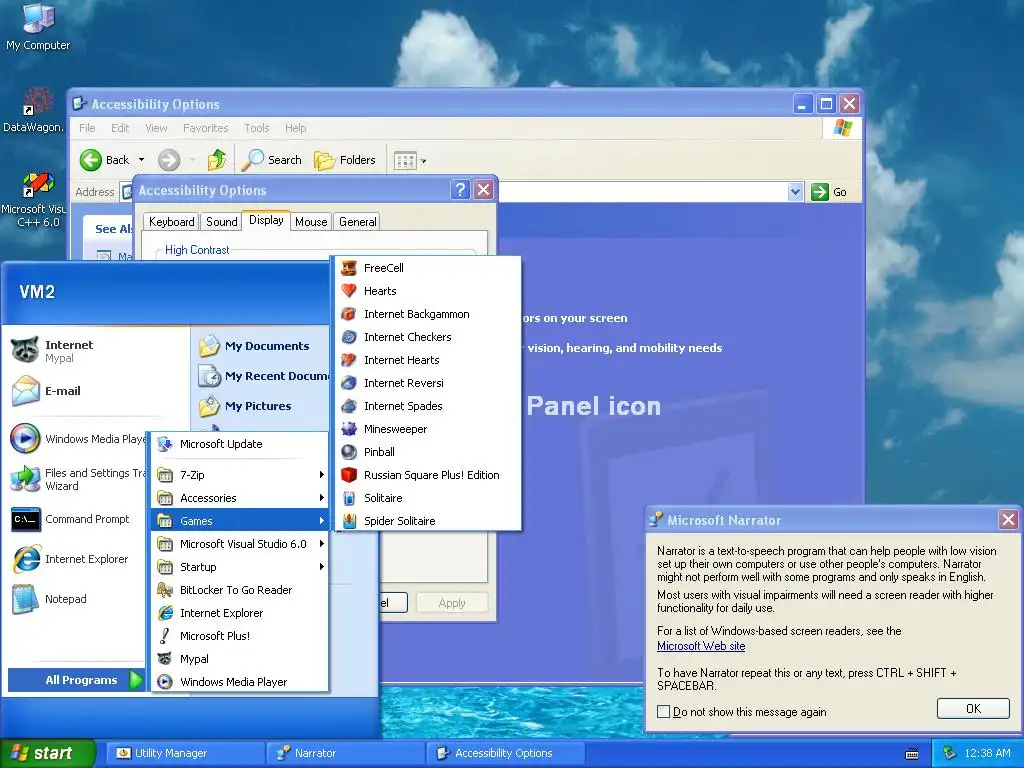The height and width of the screenshot is (768, 1024).
Task: Start Internet Checkers
Action: (x=428, y=336)
